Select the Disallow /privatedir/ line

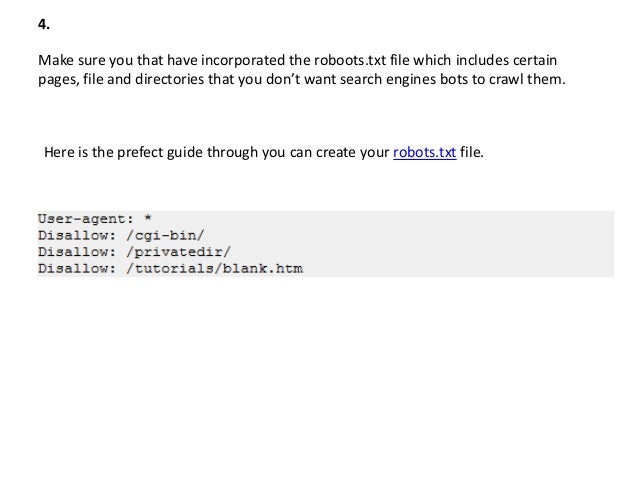click(134, 252)
